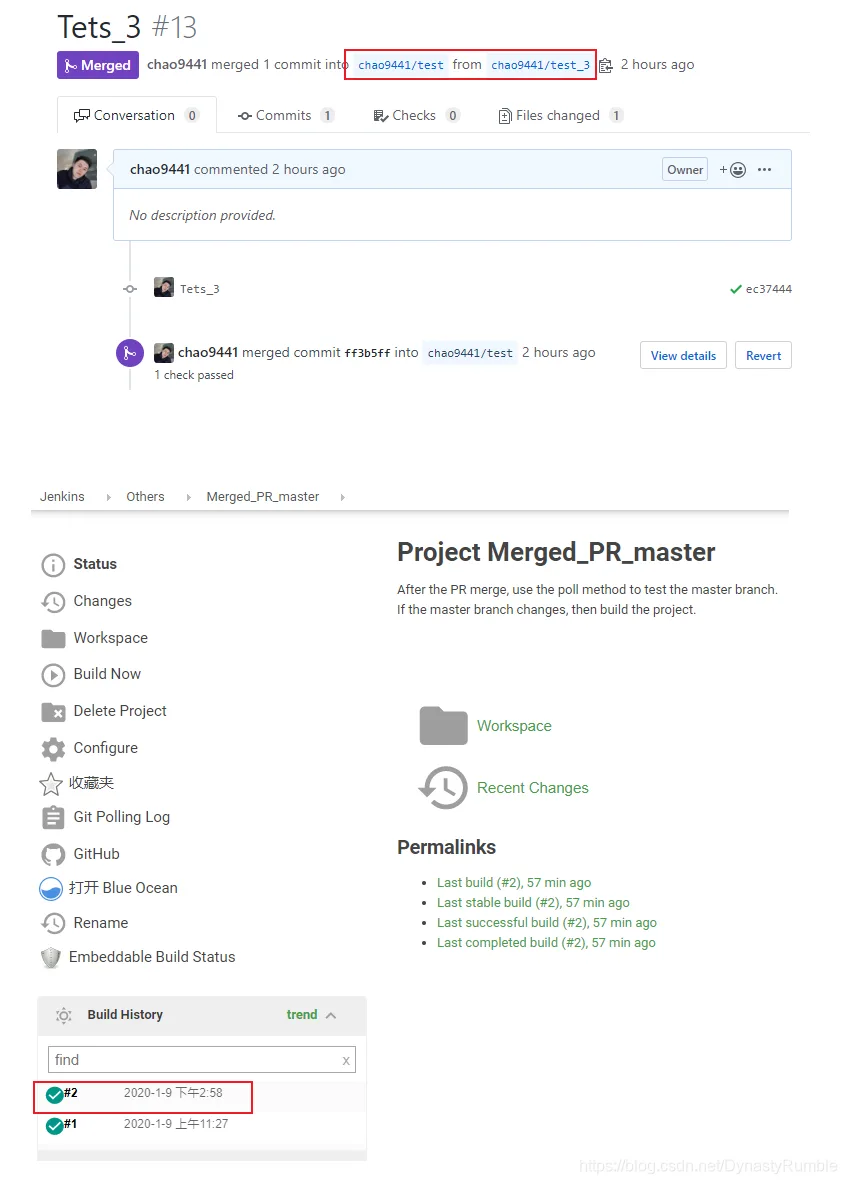Click chao9441's large avatar beside the comment
The width and height of the screenshot is (847, 1184).
click(x=77, y=169)
